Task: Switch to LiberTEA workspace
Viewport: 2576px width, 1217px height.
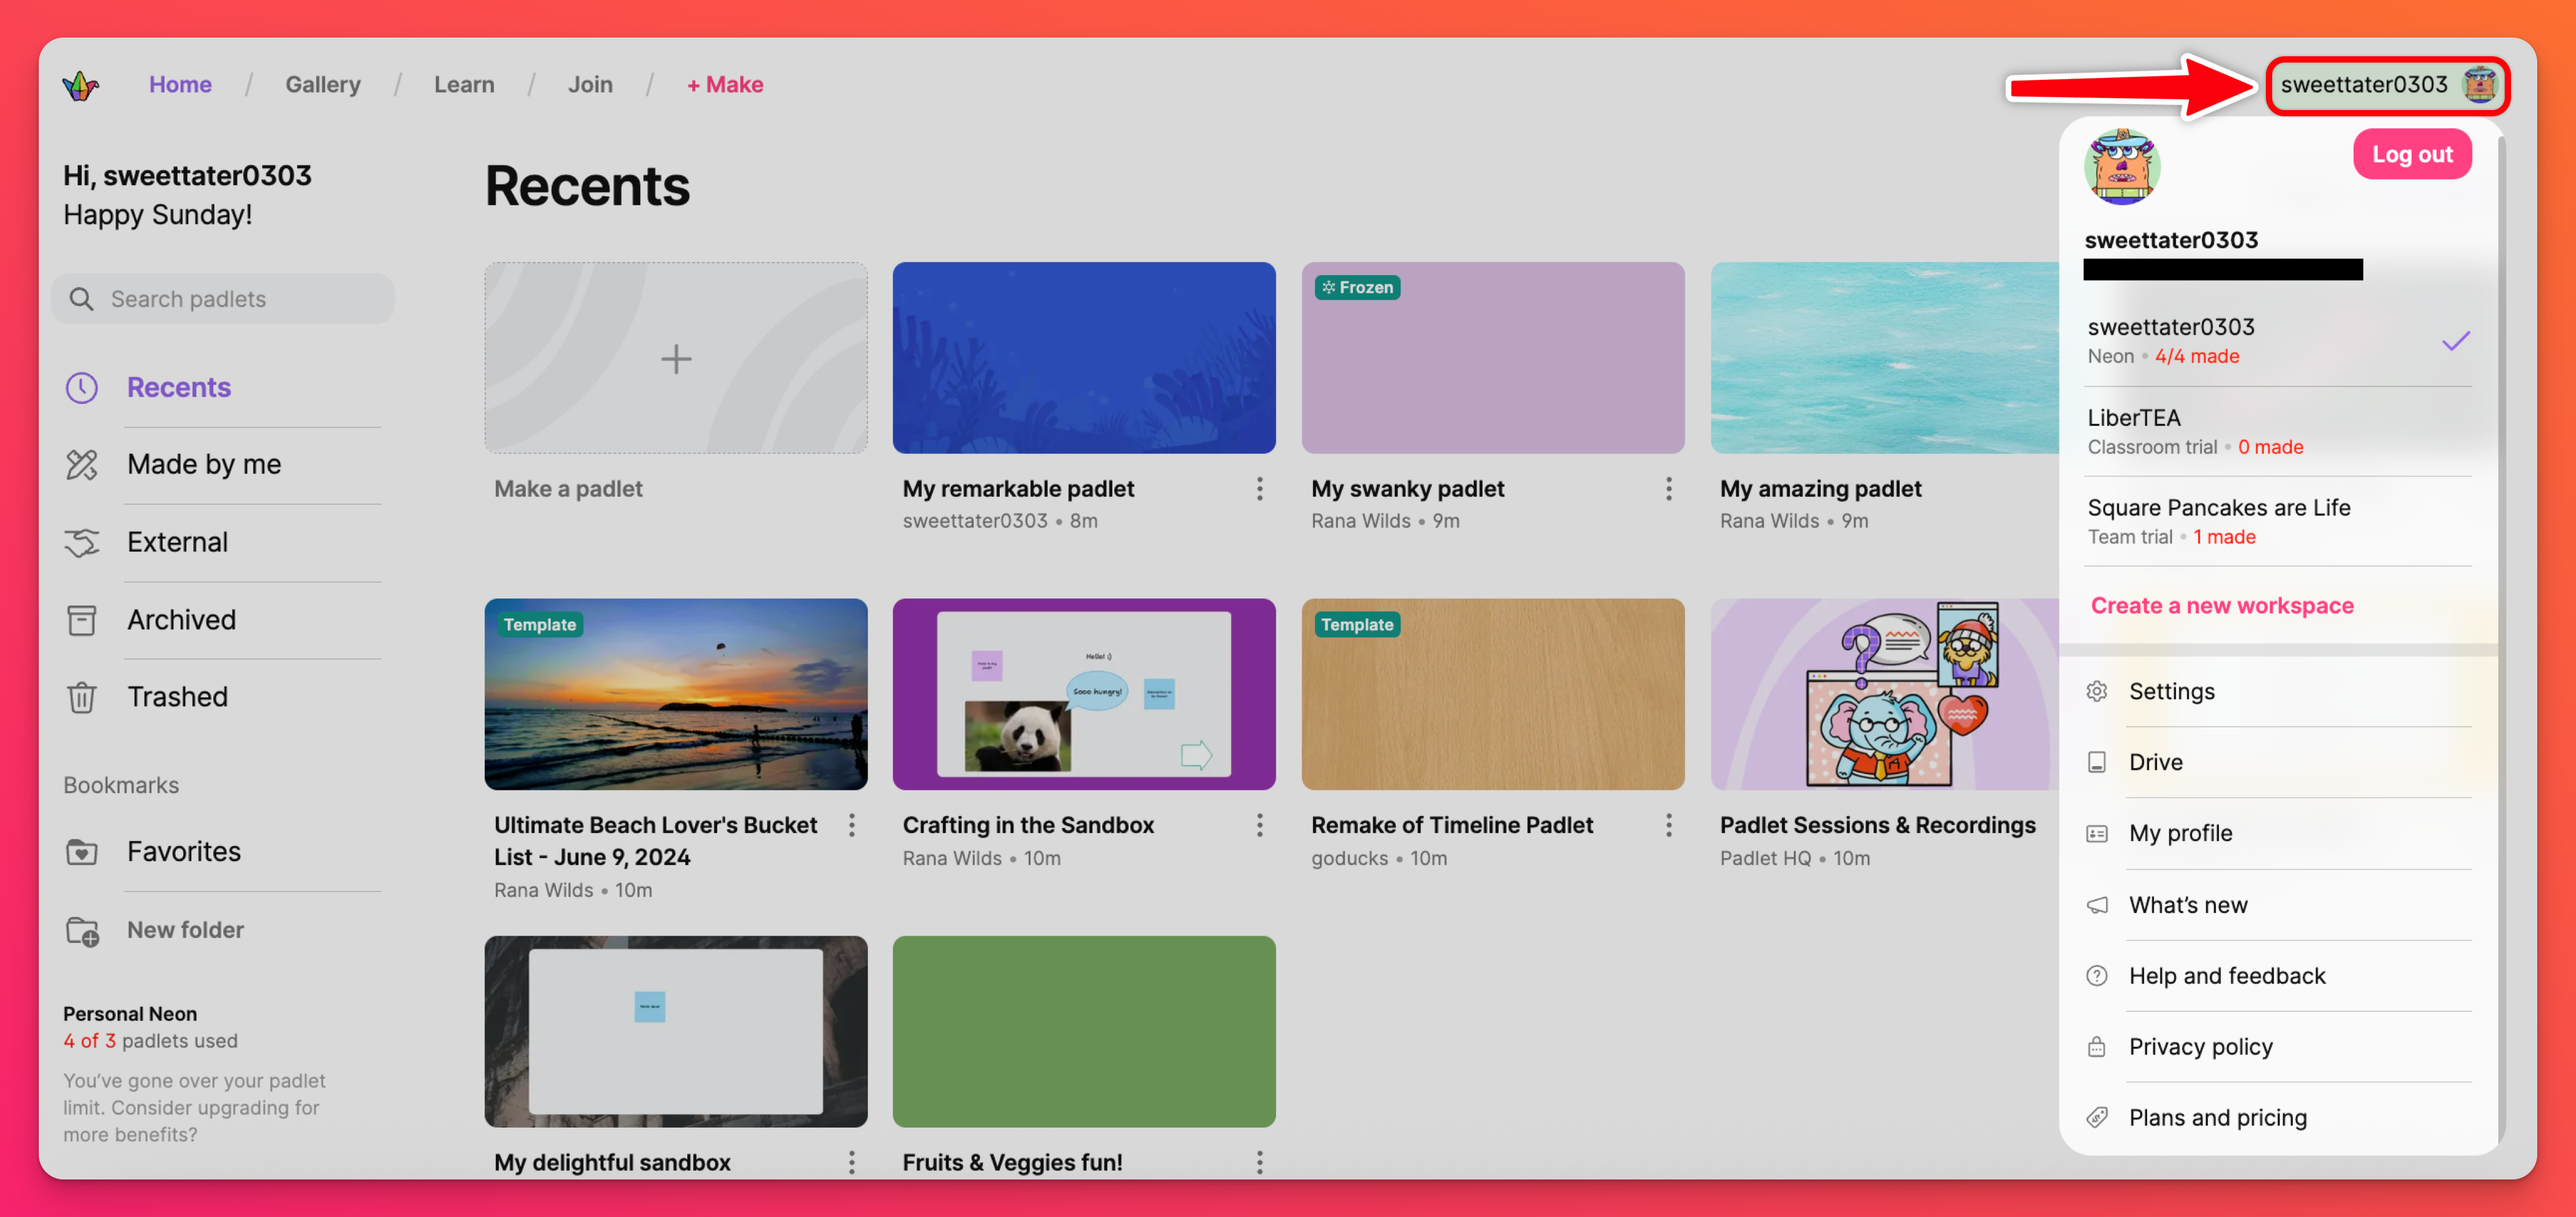Action: tap(2279, 432)
